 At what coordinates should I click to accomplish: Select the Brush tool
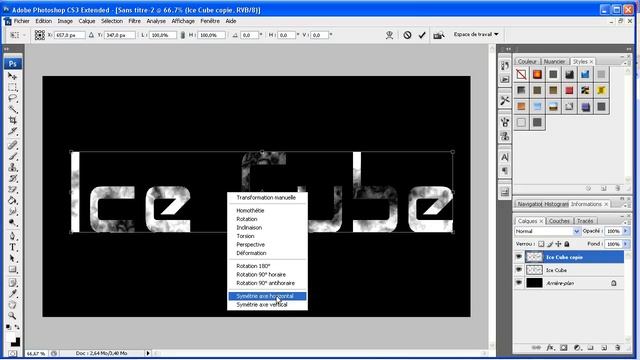pos(13,156)
